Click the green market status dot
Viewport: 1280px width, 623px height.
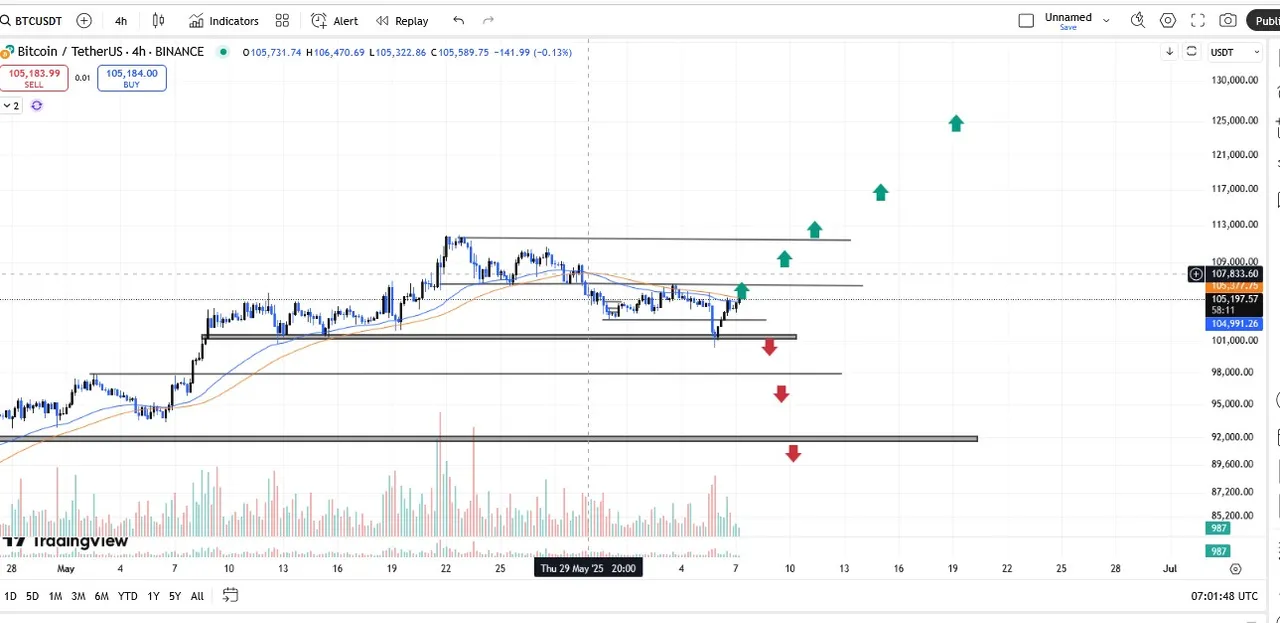click(x=222, y=52)
